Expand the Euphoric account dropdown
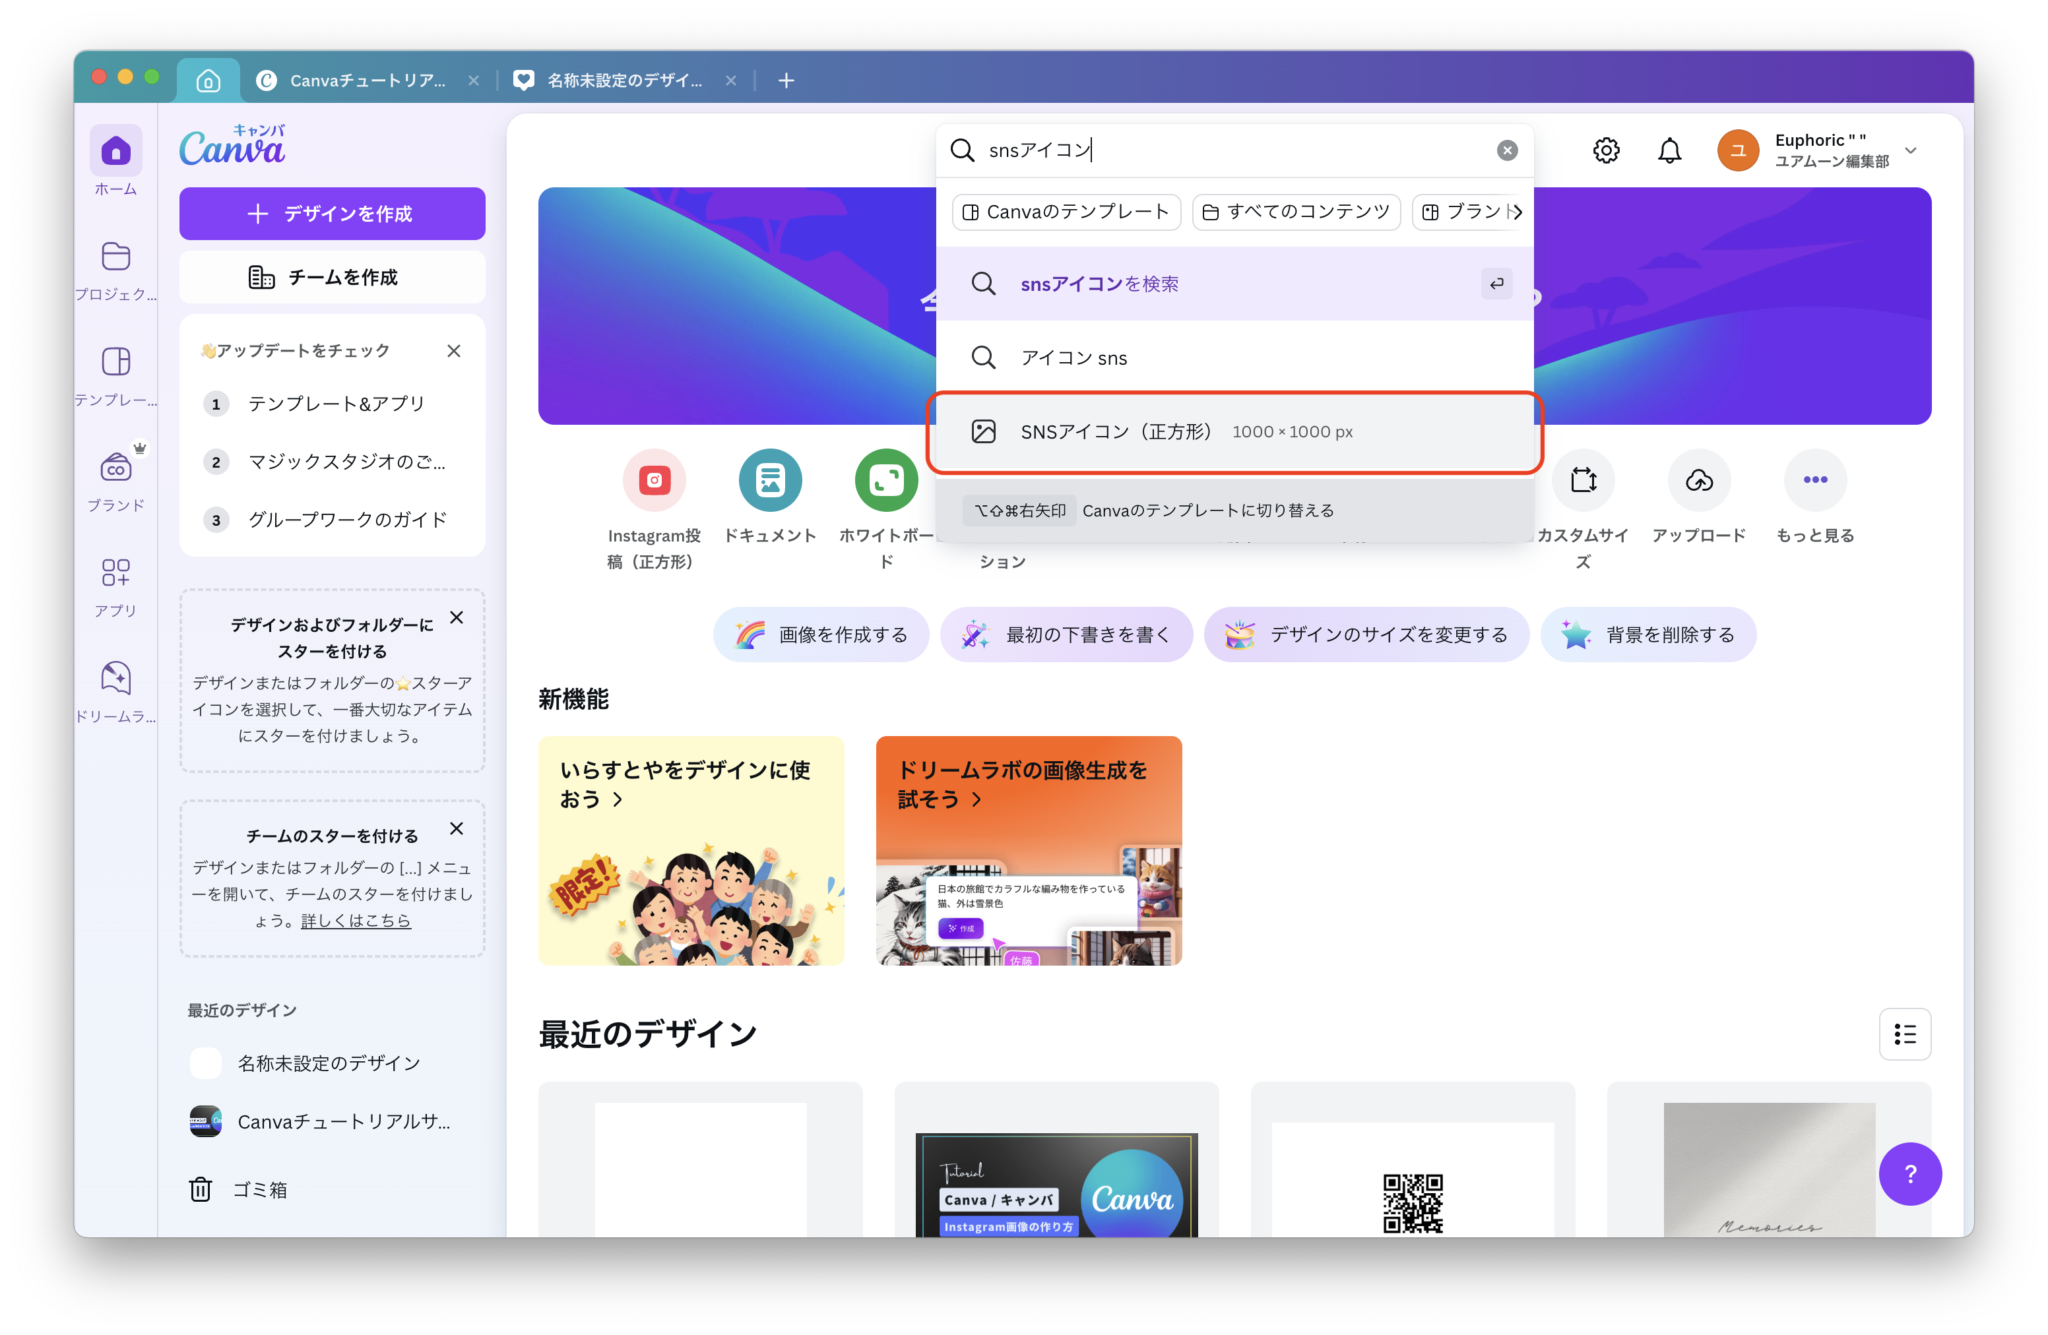Image resolution: width=2048 pixels, height=1335 pixels. (1911, 150)
